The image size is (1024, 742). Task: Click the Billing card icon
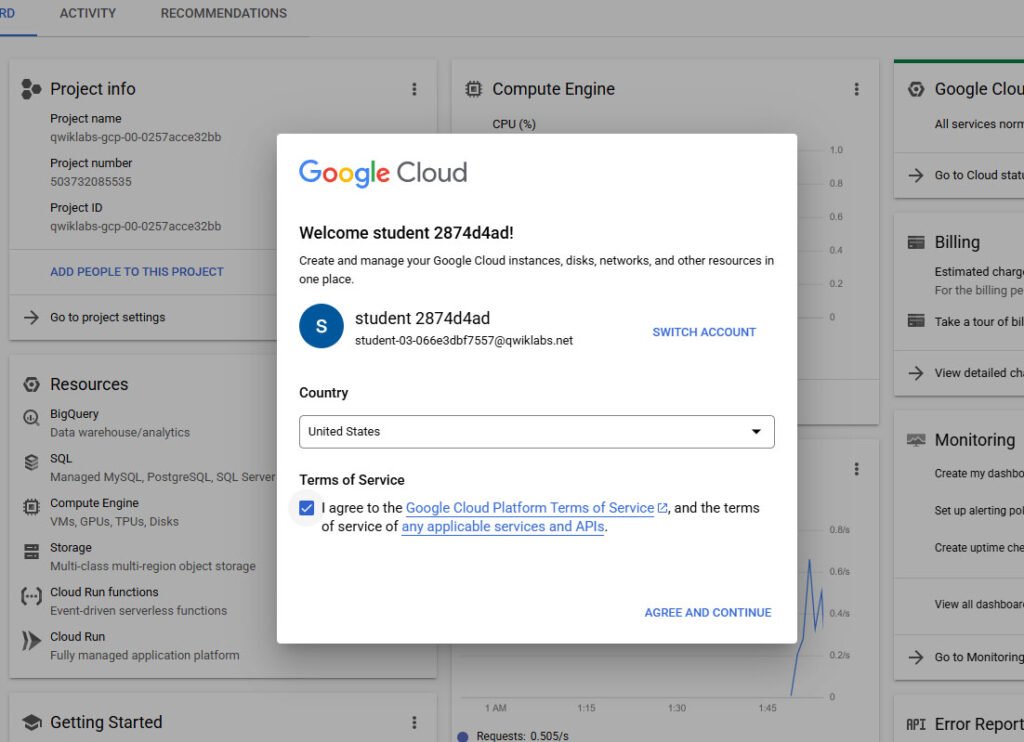(x=916, y=242)
